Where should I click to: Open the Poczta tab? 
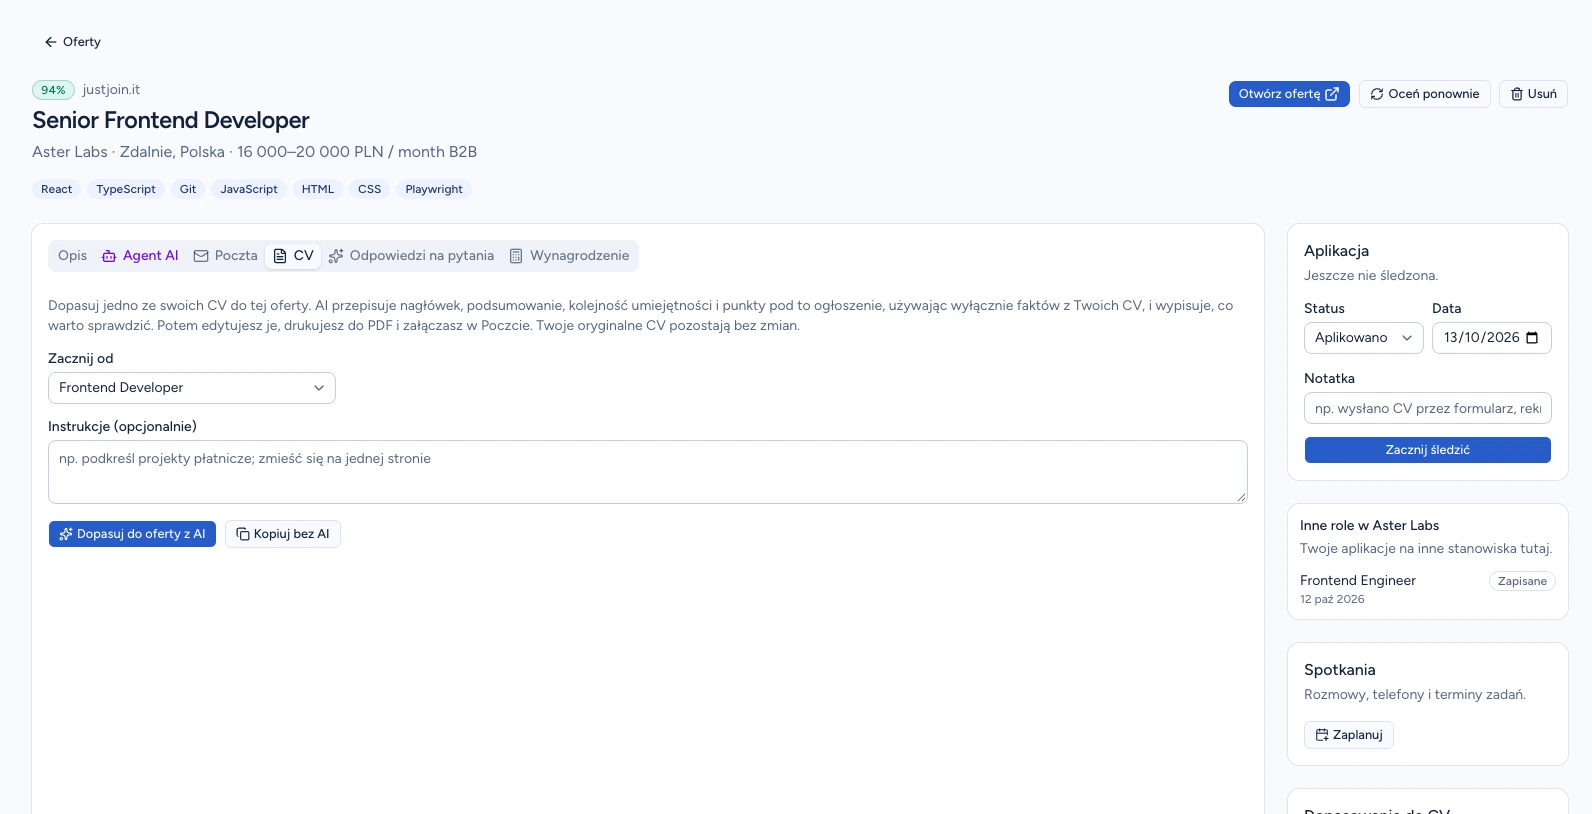(x=225, y=256)
